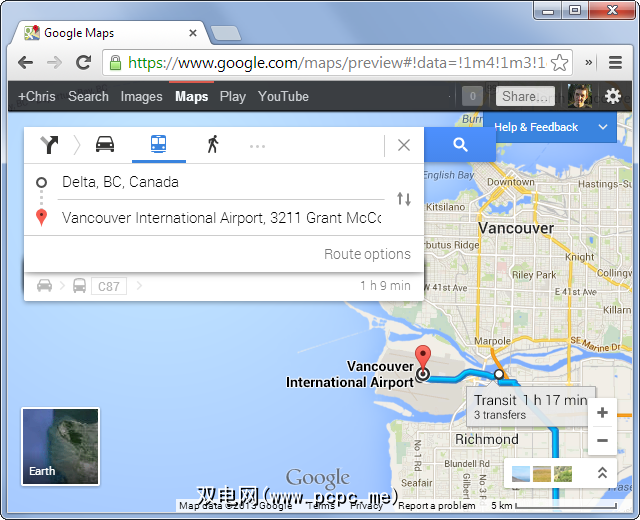640x520 pixels.
Task: Click the Downtown map label
Action: pos(511,182)
